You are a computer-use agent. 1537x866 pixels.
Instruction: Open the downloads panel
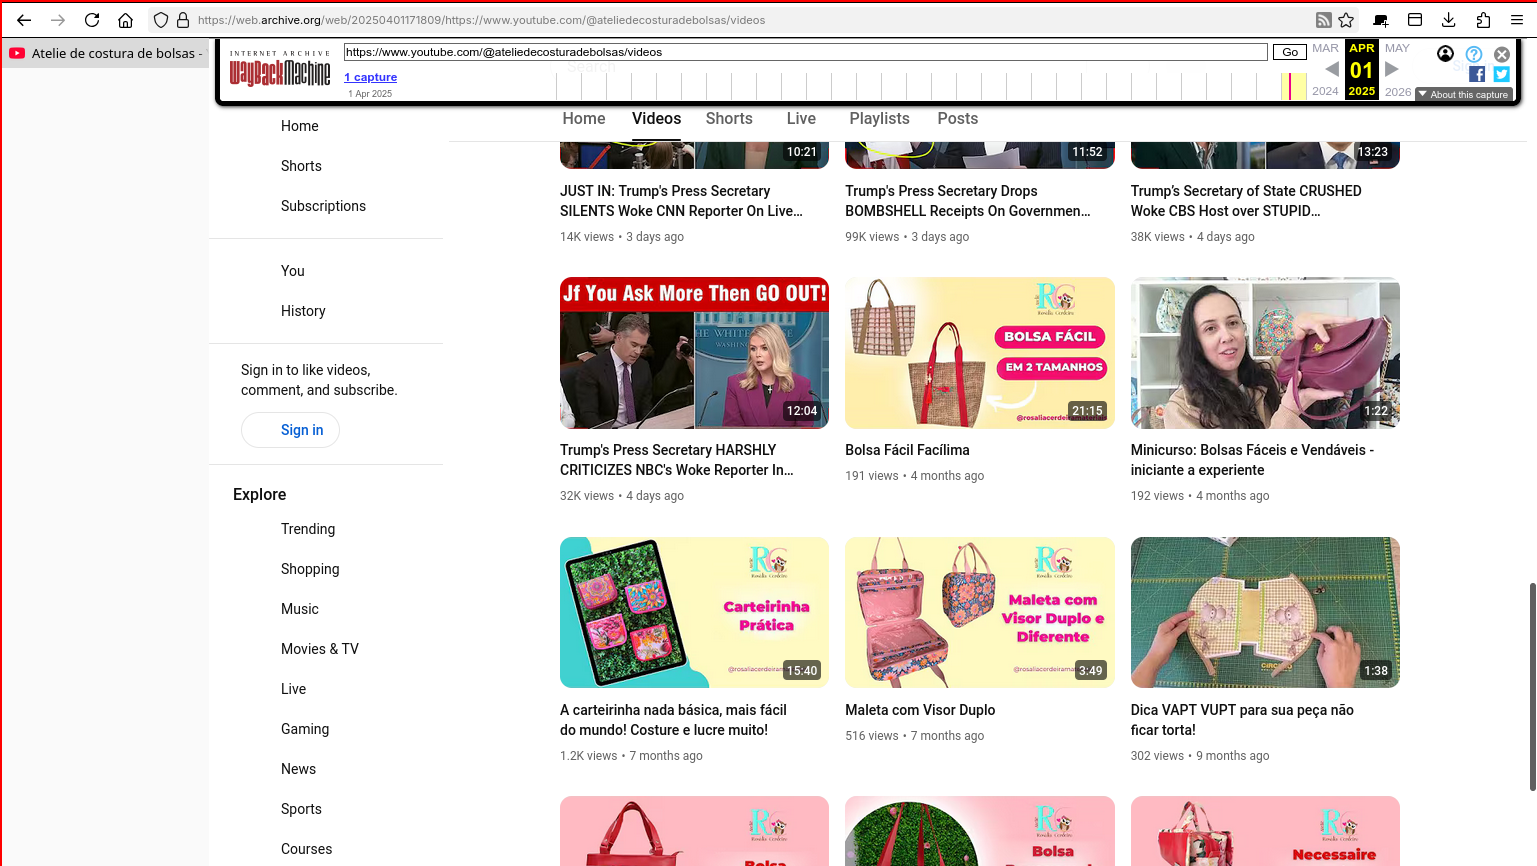pos(1448,20)
